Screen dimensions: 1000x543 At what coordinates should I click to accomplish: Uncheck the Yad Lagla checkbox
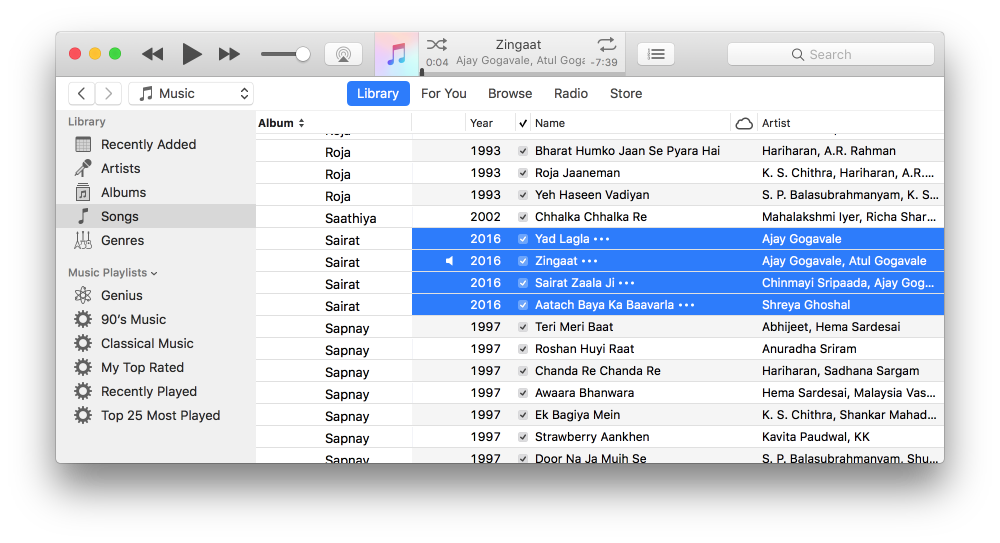[x=523, y=239]
